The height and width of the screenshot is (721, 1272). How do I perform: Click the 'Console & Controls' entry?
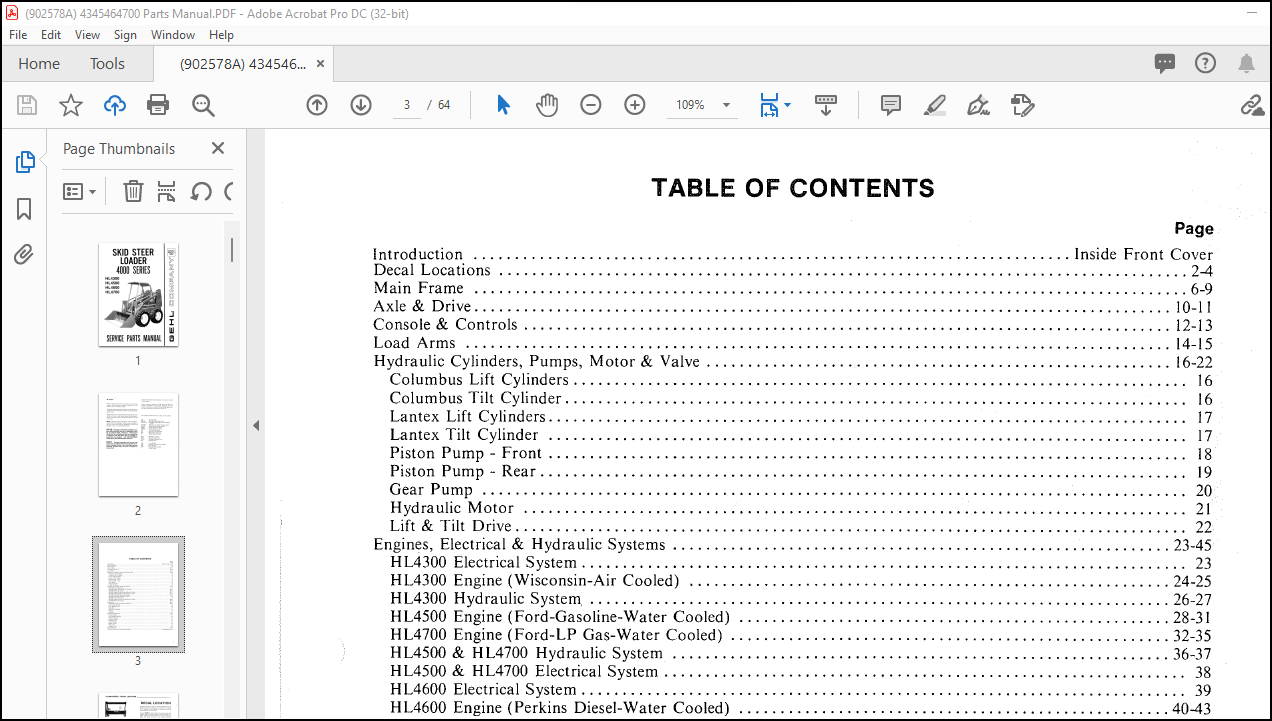pyautogui.click(x=446, y=324)
